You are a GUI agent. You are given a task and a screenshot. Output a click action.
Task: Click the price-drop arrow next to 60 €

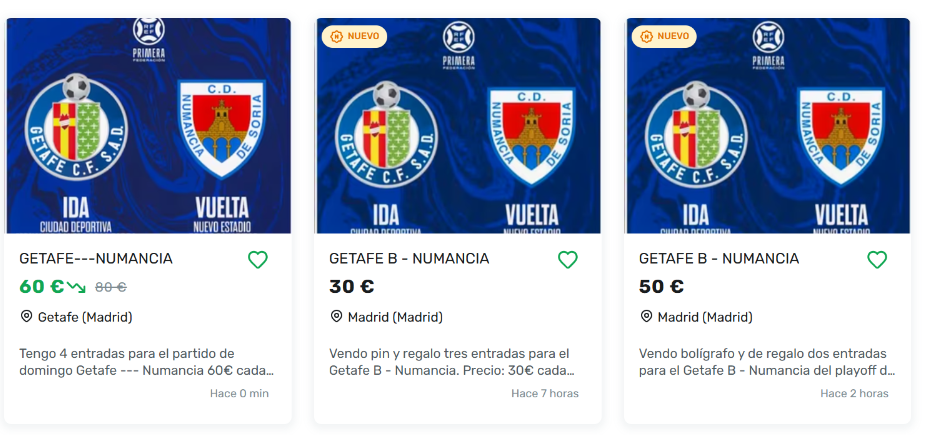77,288
